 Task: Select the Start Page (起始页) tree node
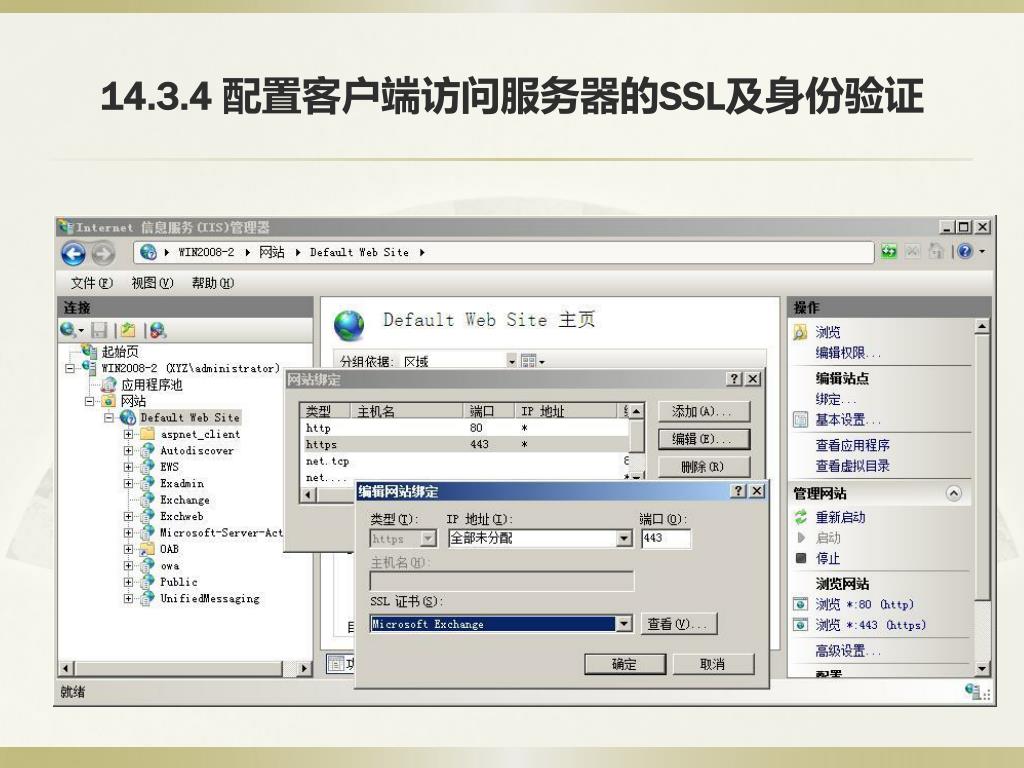120,352
